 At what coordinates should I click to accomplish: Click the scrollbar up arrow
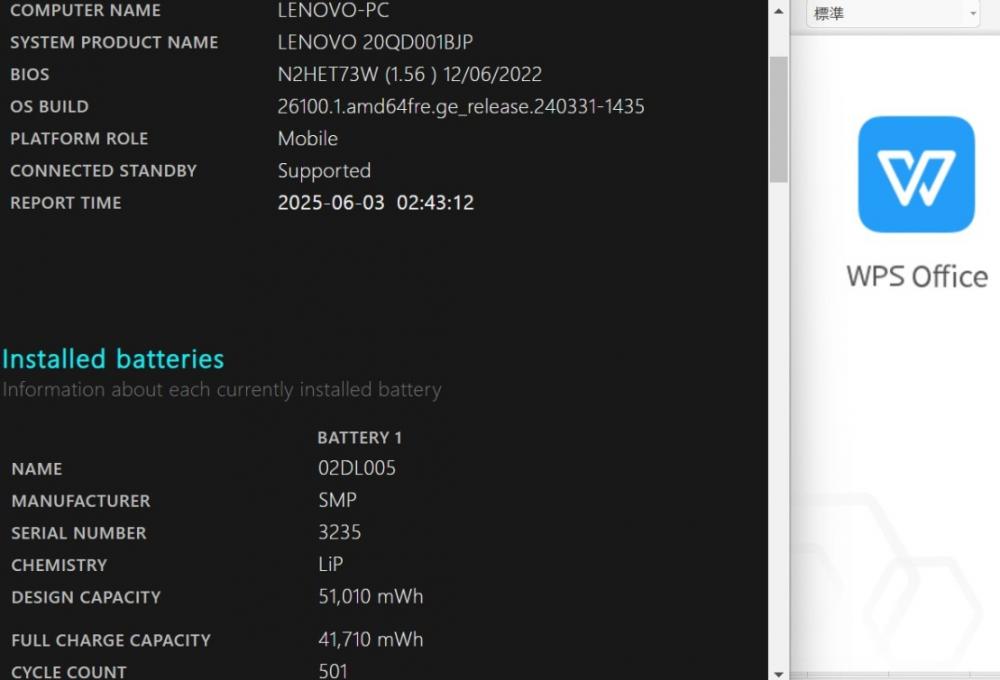[x=779, y=11]
